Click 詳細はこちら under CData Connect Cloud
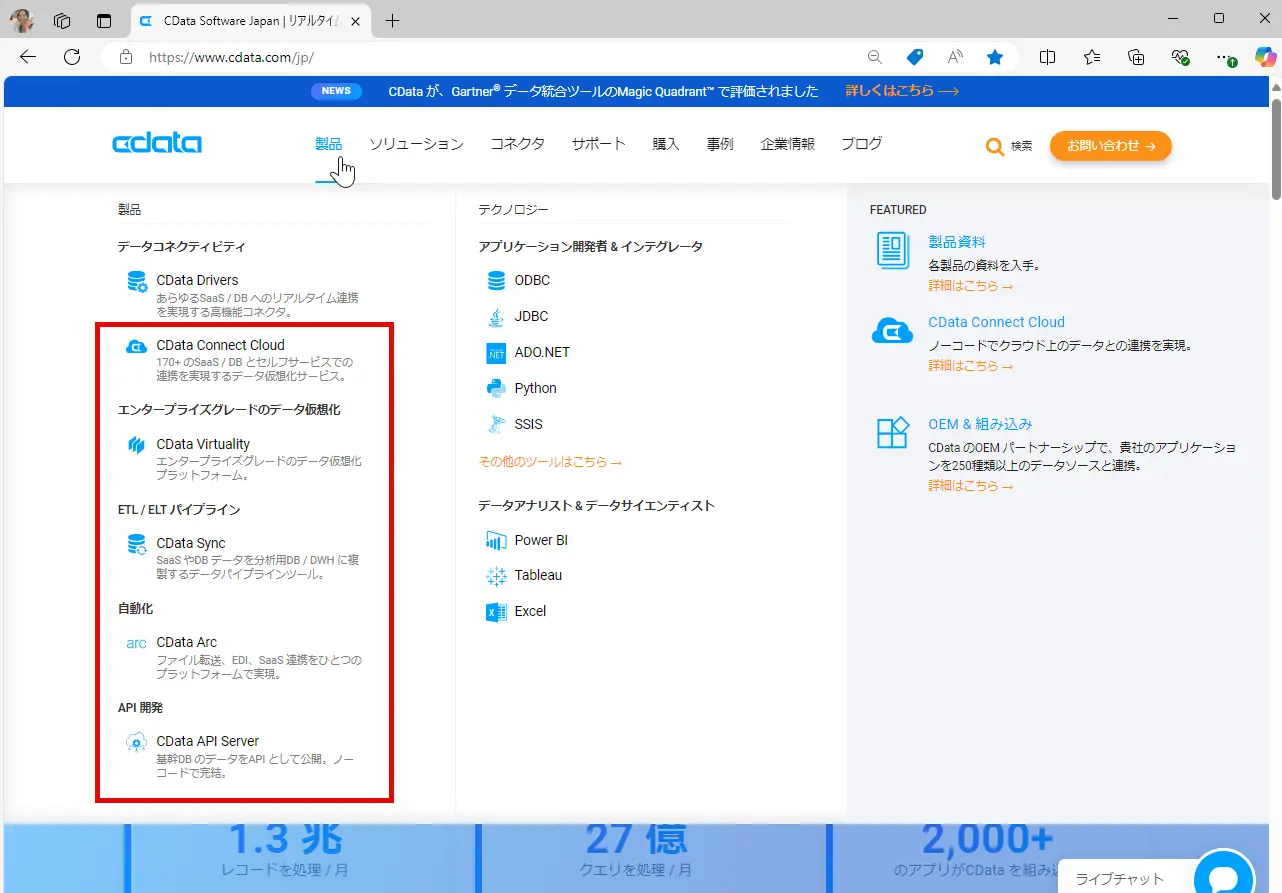The height and width of the screenshot is (893, 1282). [x=970, y=366]
